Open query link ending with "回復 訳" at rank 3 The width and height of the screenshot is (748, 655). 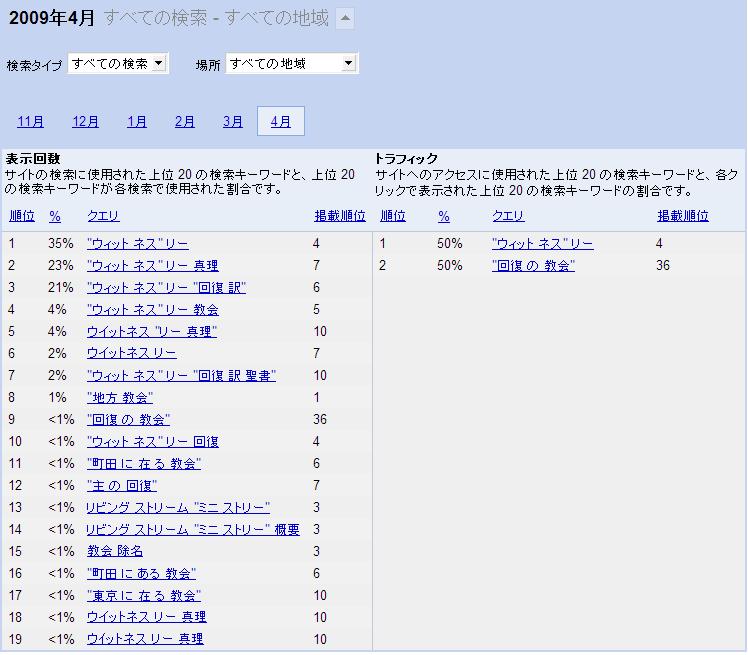pos(166,288)
